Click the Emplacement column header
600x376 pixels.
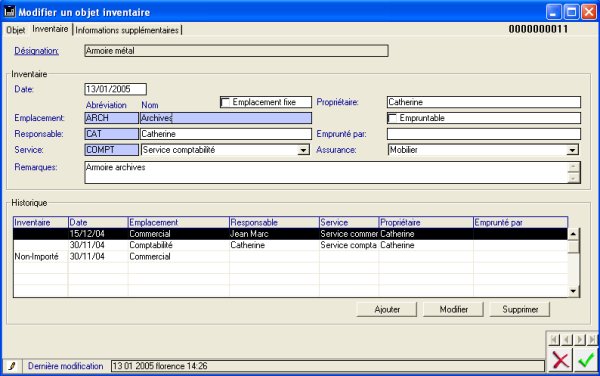pos(179,223)
